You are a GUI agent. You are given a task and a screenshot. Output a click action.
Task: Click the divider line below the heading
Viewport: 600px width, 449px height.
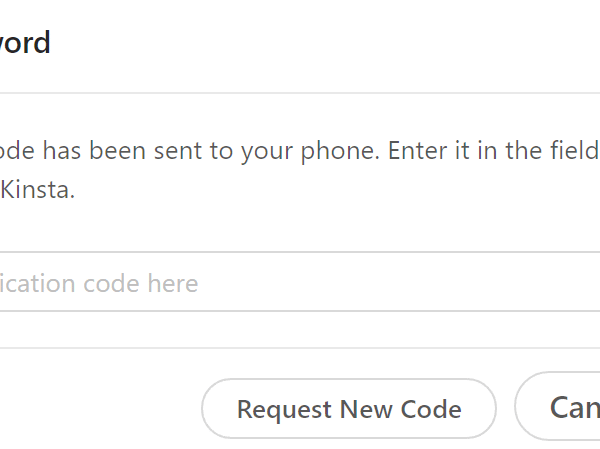point(300,93)
